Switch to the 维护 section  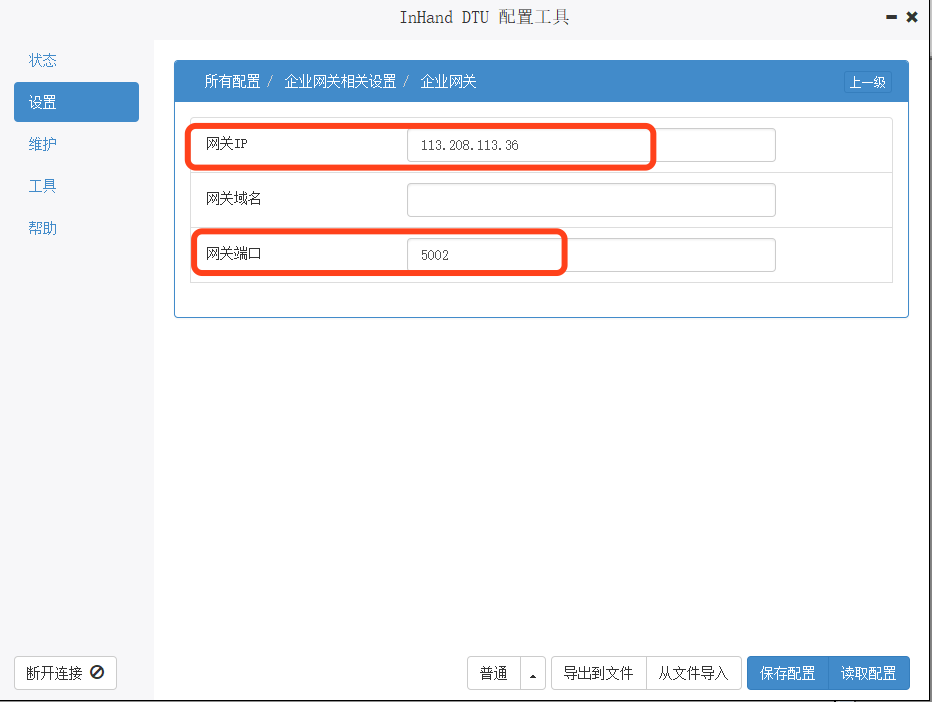pyautogui.click(x=43, y=144)
